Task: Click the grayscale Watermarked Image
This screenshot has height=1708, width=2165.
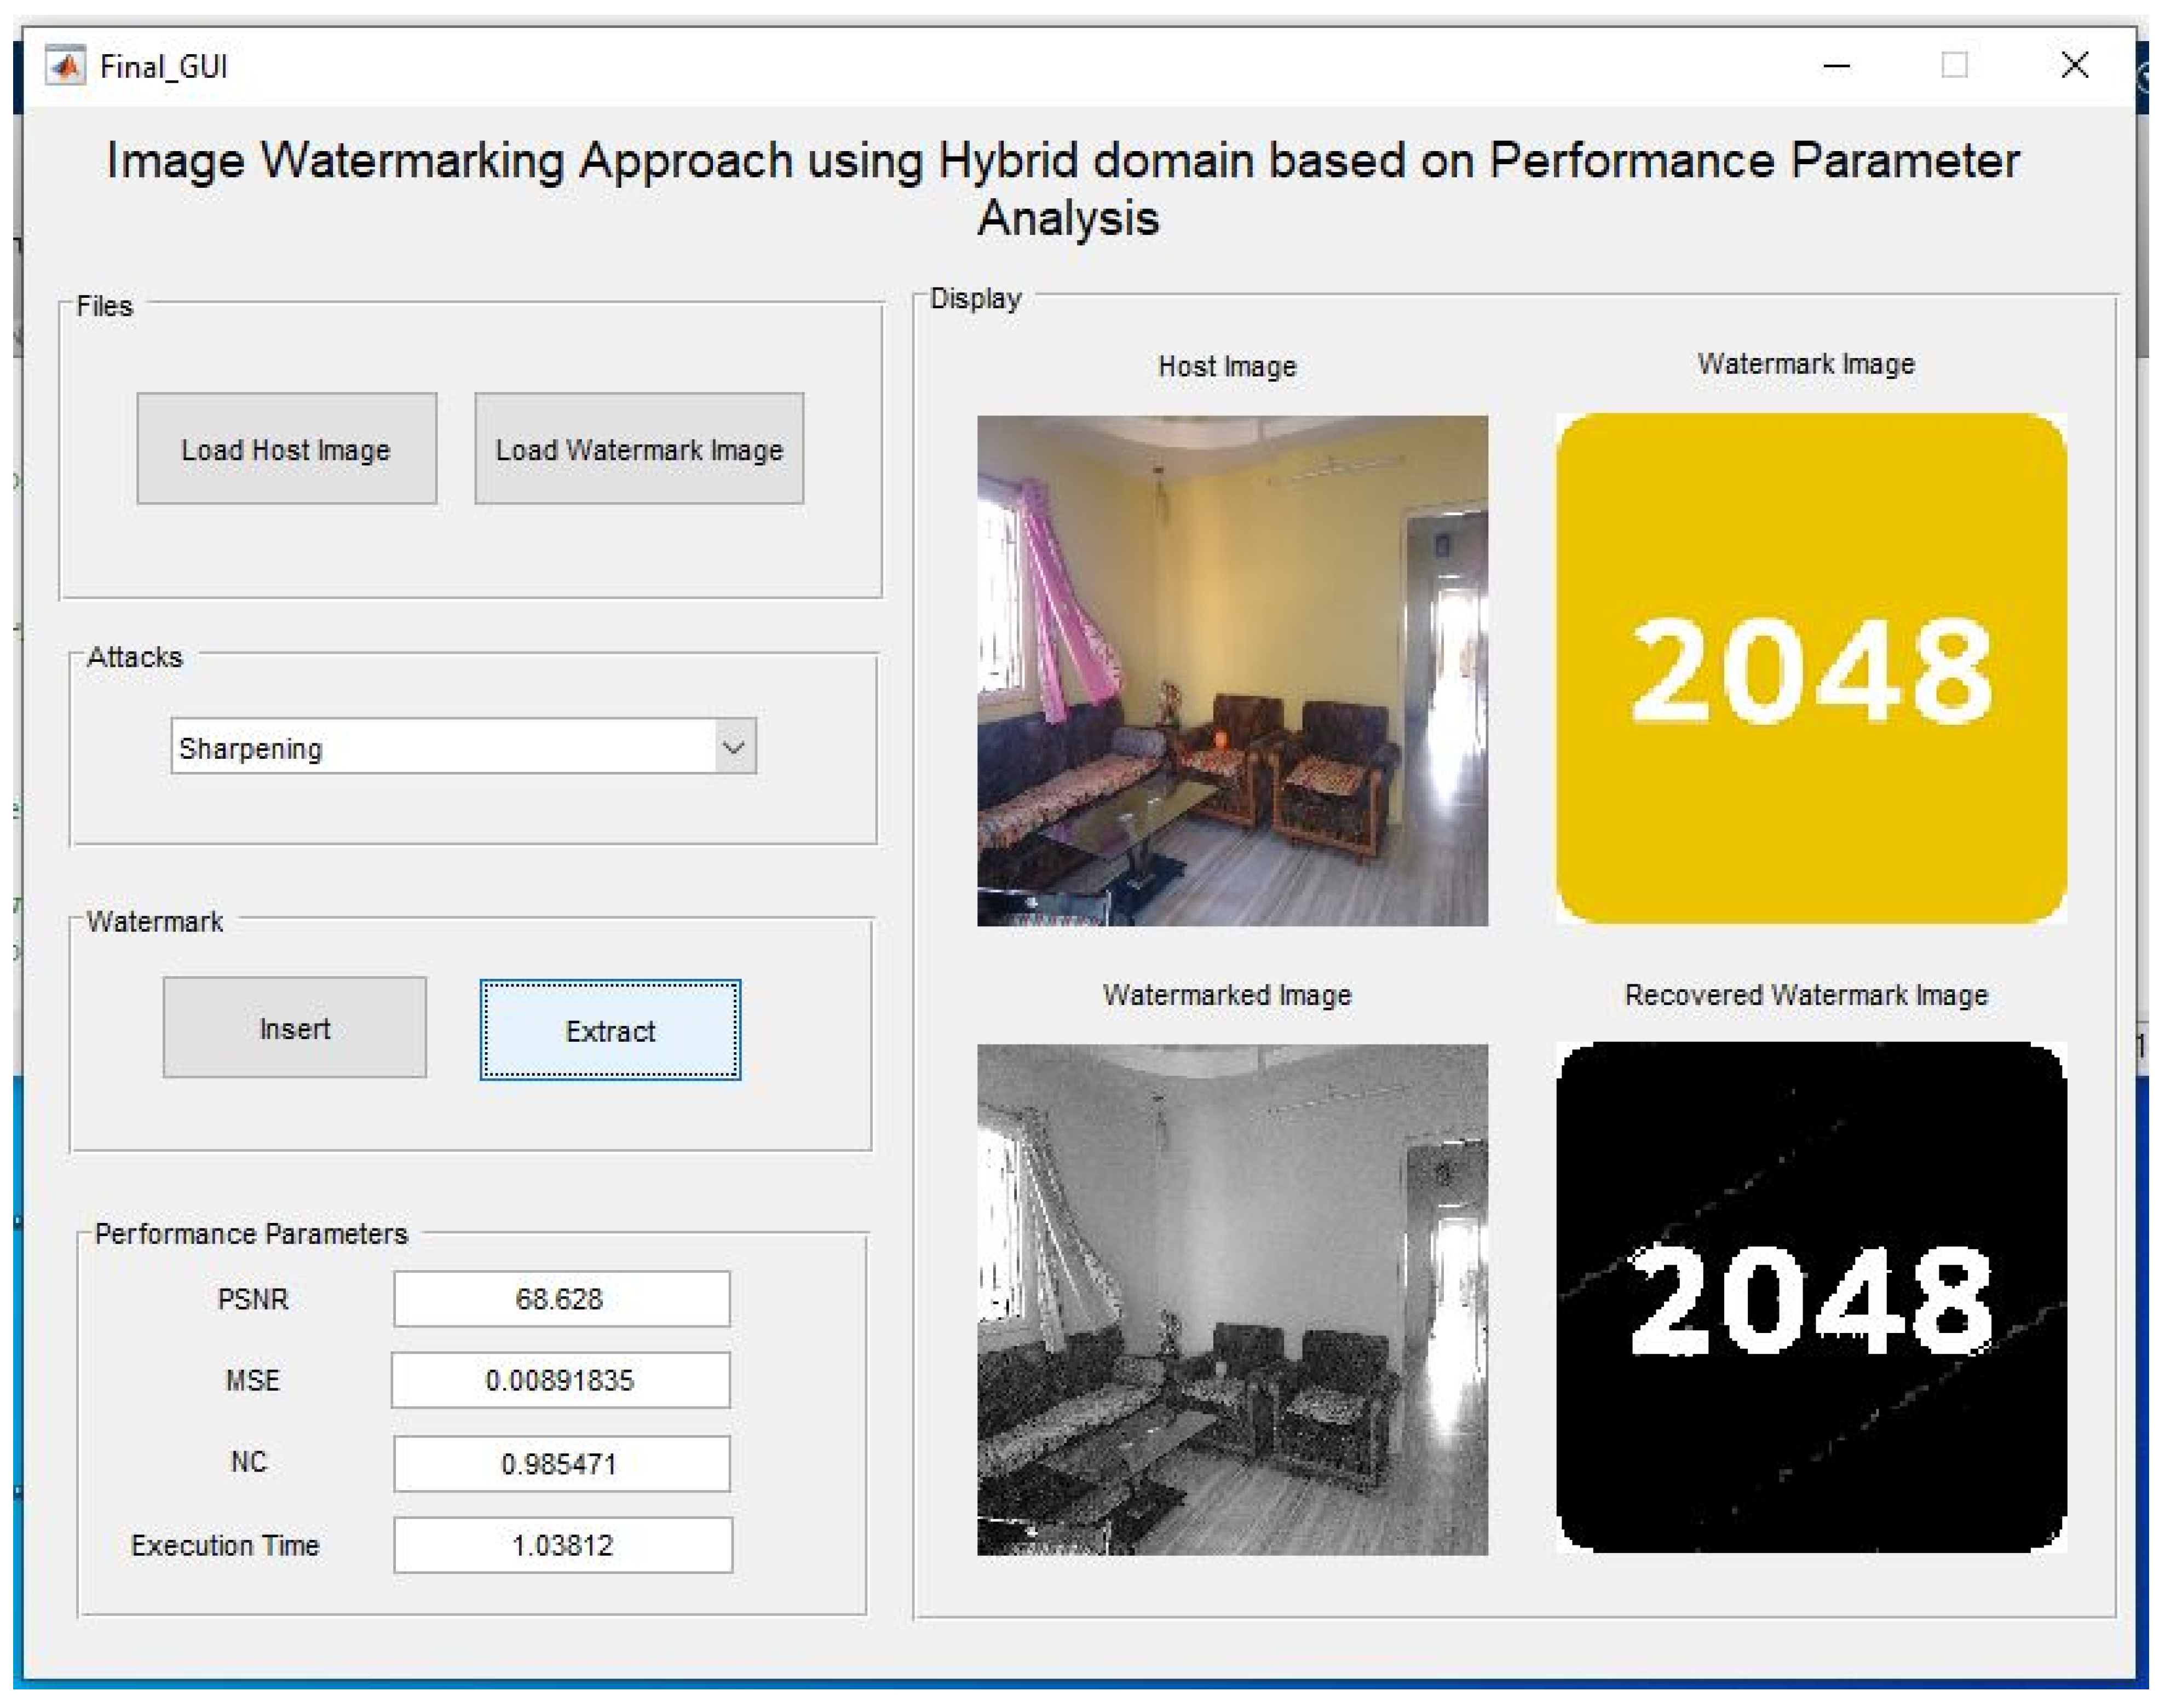Action: click(1232, 1299)
